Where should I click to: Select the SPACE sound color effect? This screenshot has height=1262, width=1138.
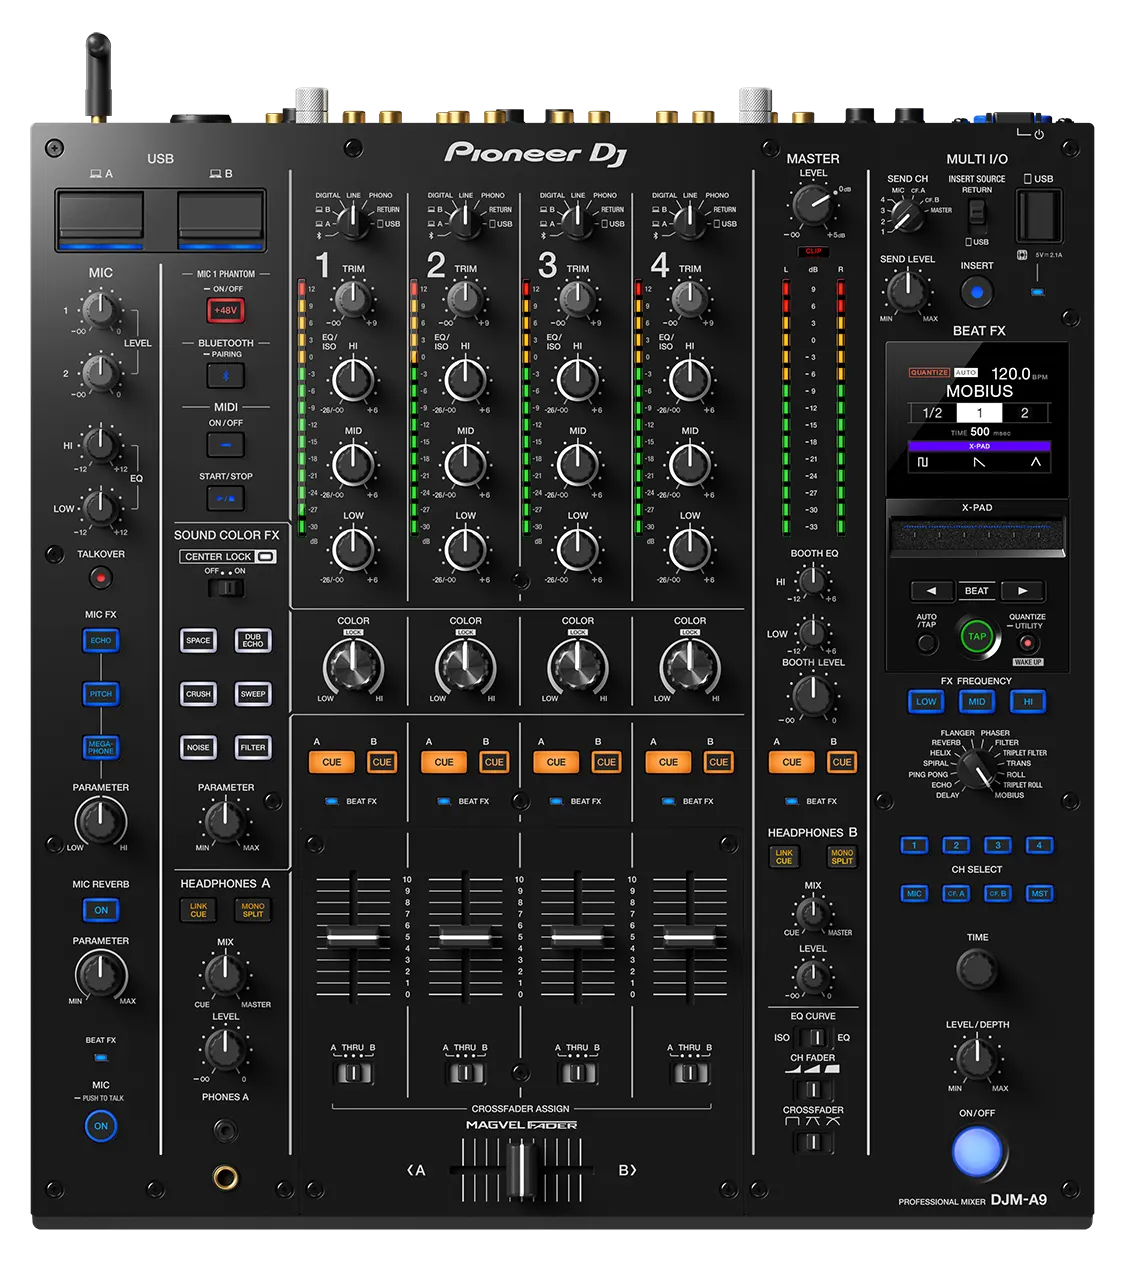pyautogui.click(x=198, y=641)
